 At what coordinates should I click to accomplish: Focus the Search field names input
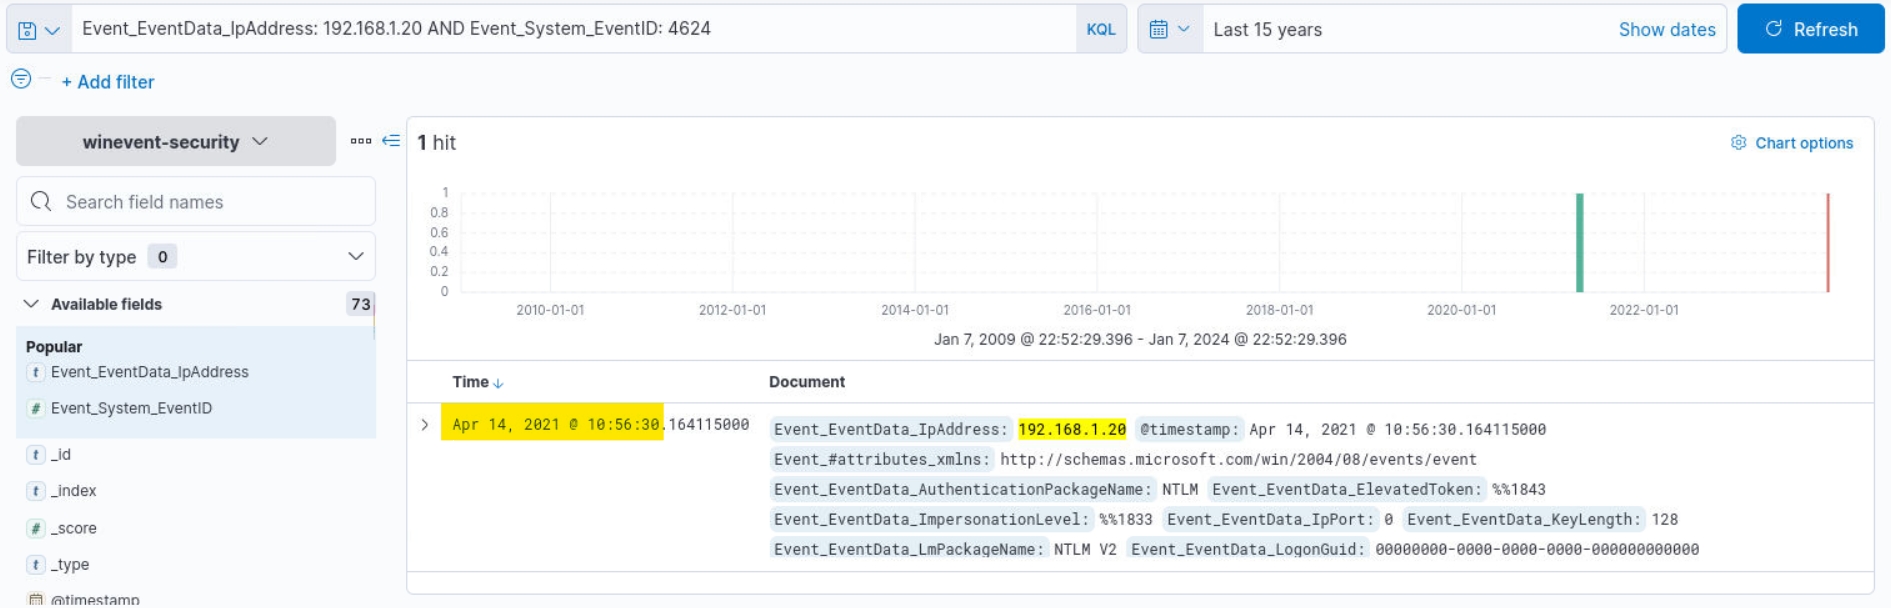coord(210,202)
